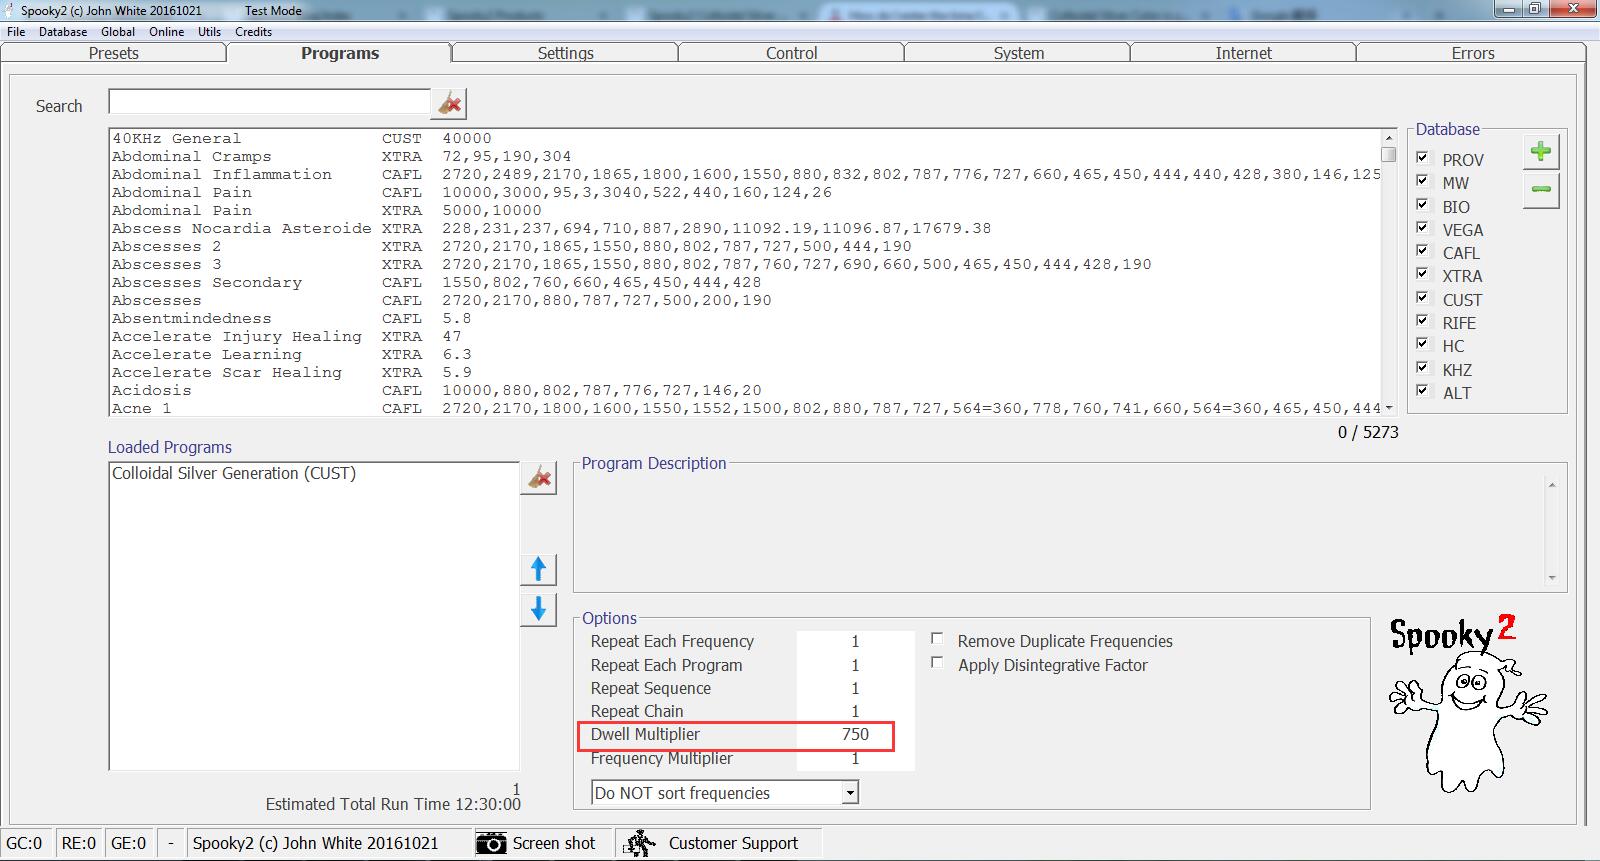Toggle the XTRA database checkbox
The image size is (1600, 861).
(x=1422, y=274)
